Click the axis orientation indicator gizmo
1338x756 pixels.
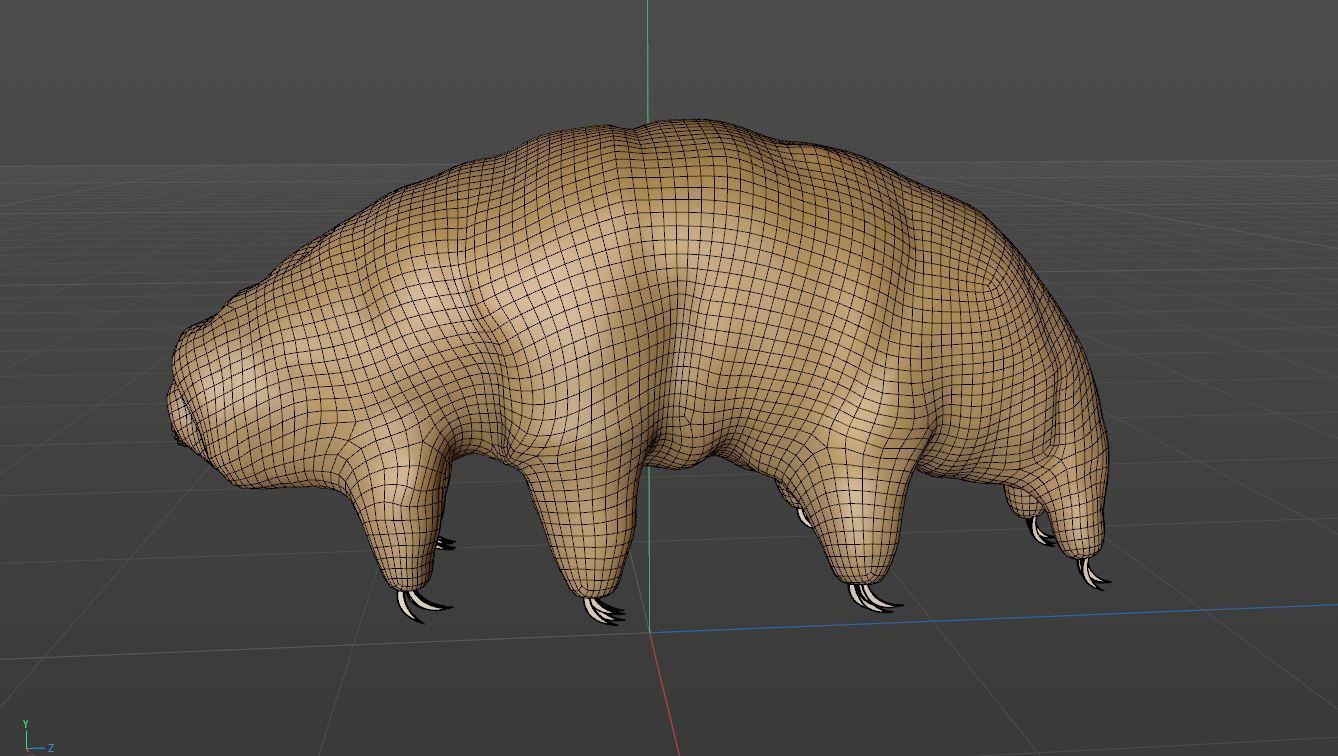(37, 737)
